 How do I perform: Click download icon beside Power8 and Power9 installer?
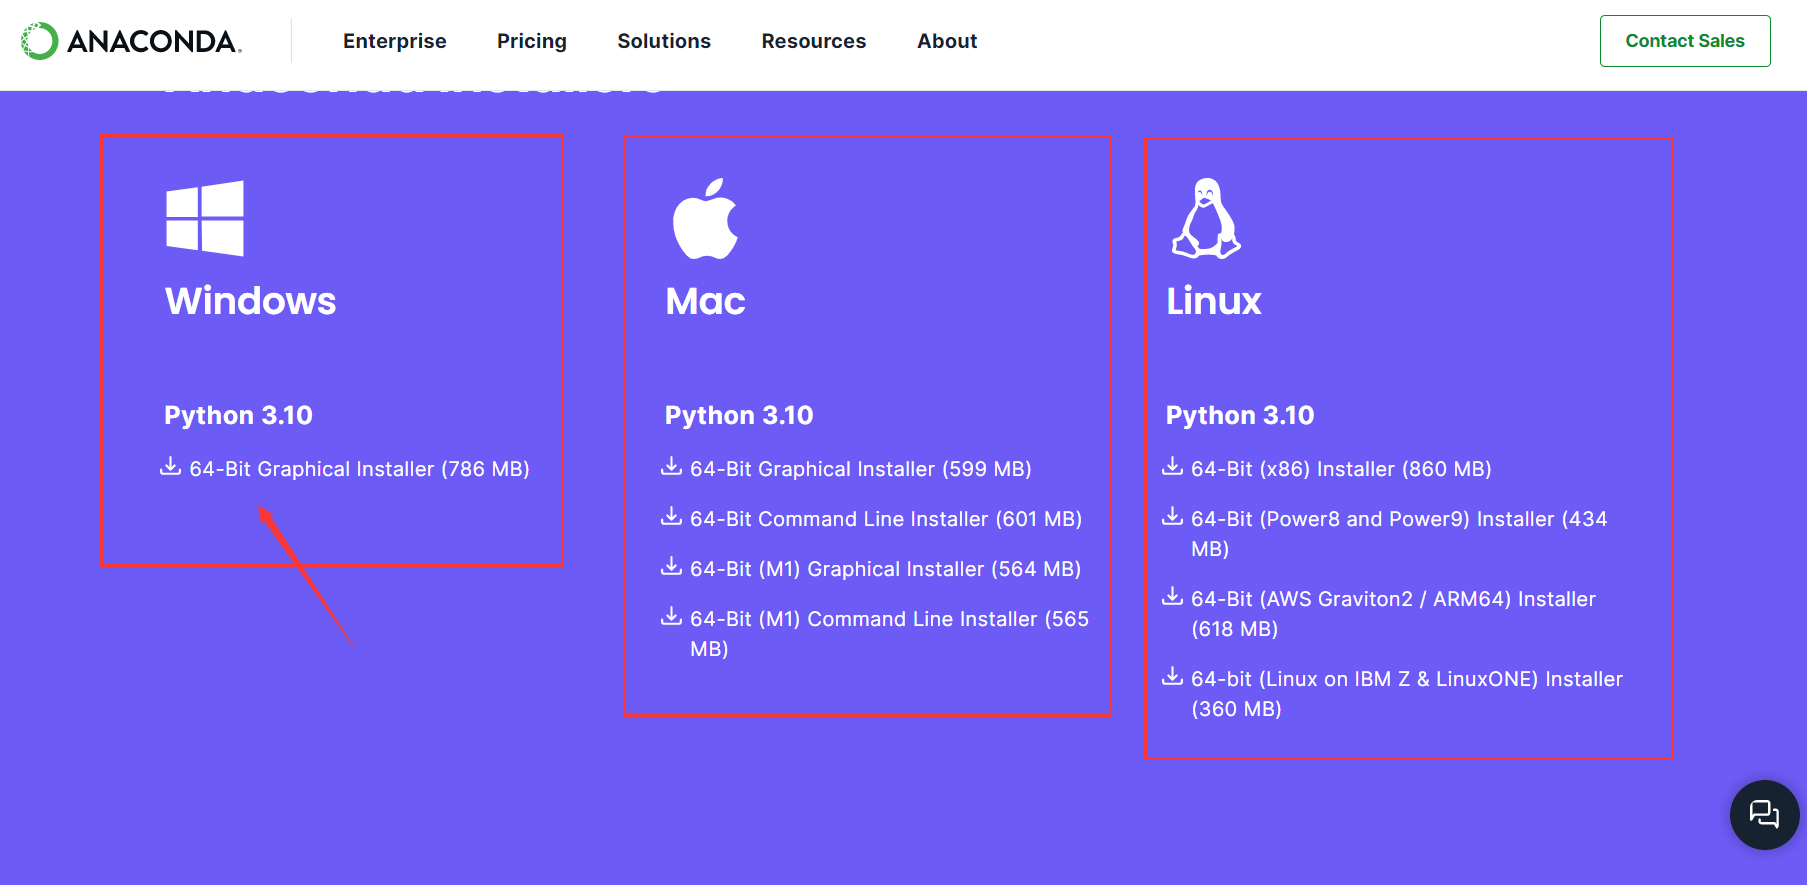click(x=1172, y=517)
